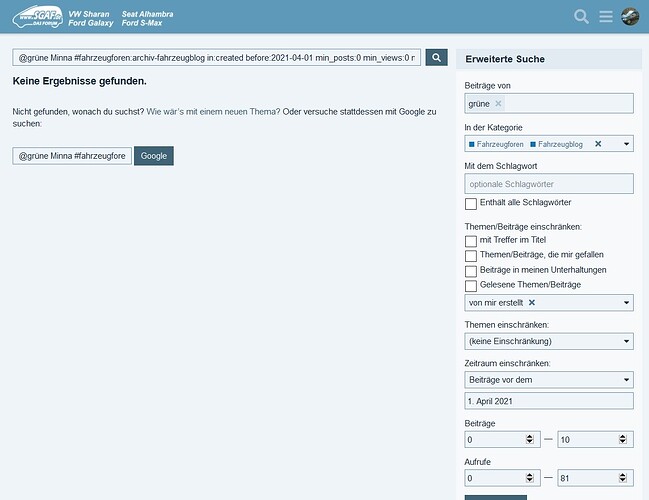
Task: Open the user avatar profile menu
Action: (630, 17)
